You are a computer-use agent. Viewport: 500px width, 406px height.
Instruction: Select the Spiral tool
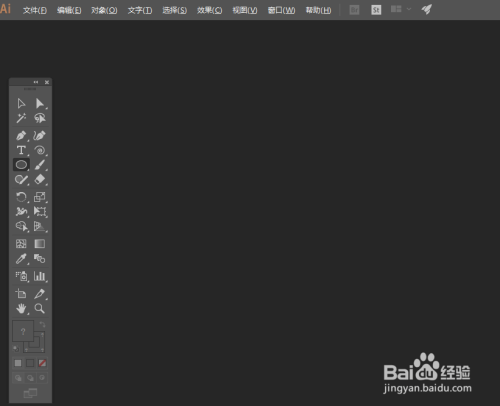click(40, 150)
